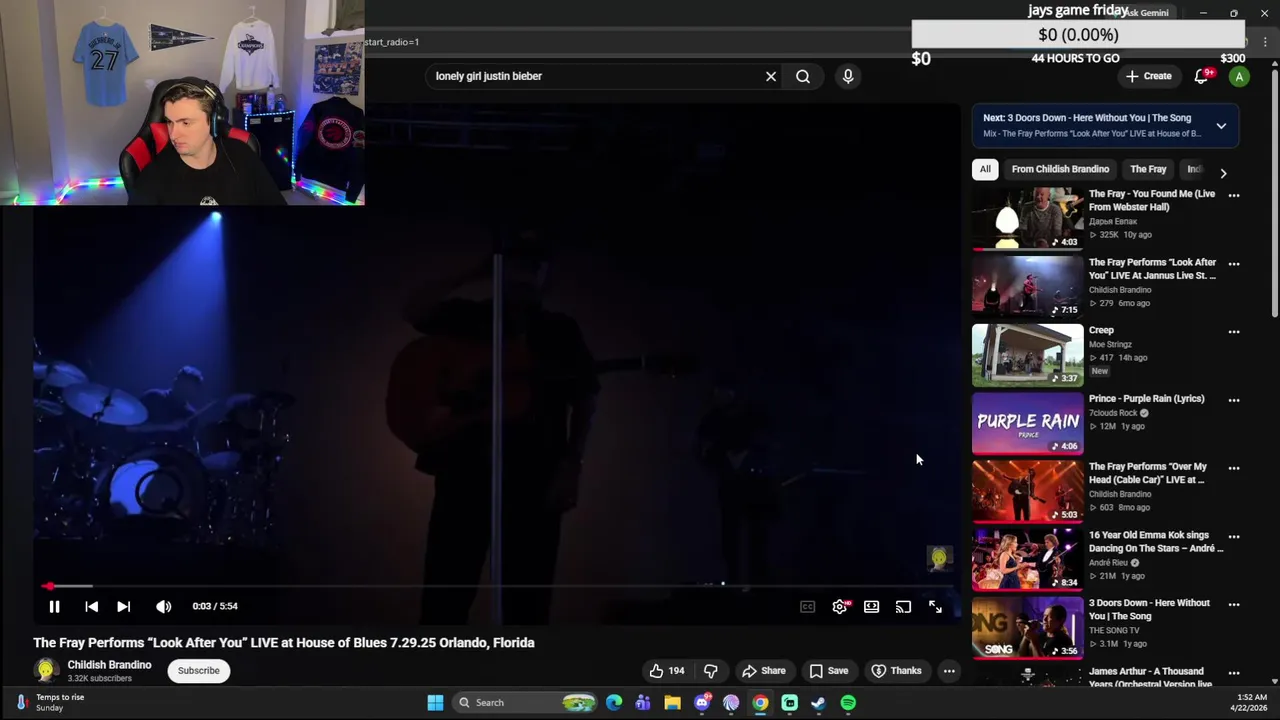Switch to Chrome in taskbar
Image resolution: width=1280 pixels, height=720 pixels.
(760, 703)
